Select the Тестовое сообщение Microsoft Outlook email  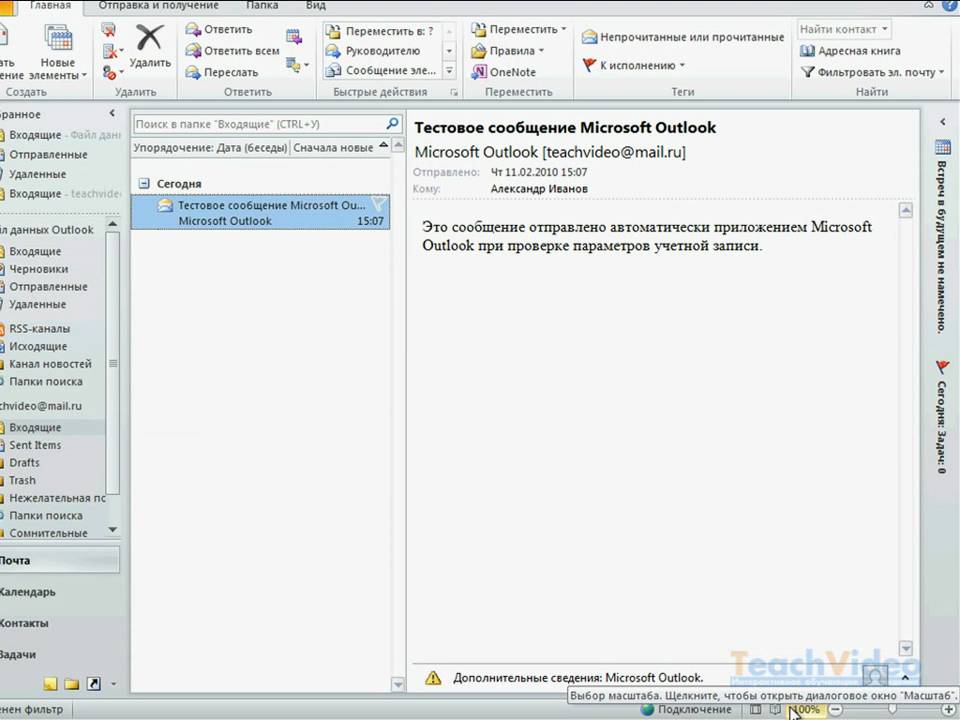click(x=260, y=212)
